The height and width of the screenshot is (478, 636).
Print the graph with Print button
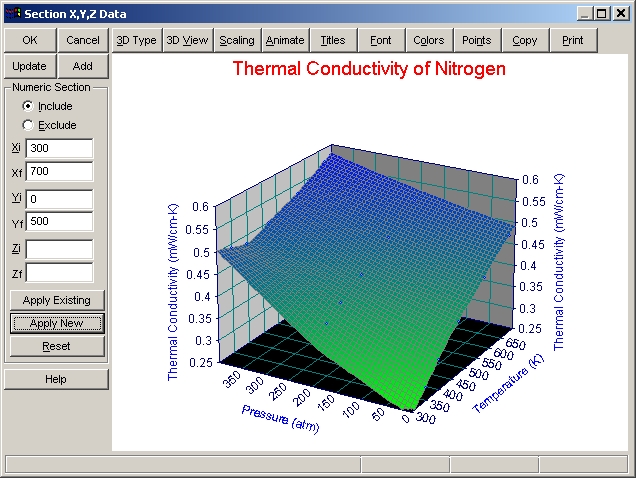[x=573, y=40]
